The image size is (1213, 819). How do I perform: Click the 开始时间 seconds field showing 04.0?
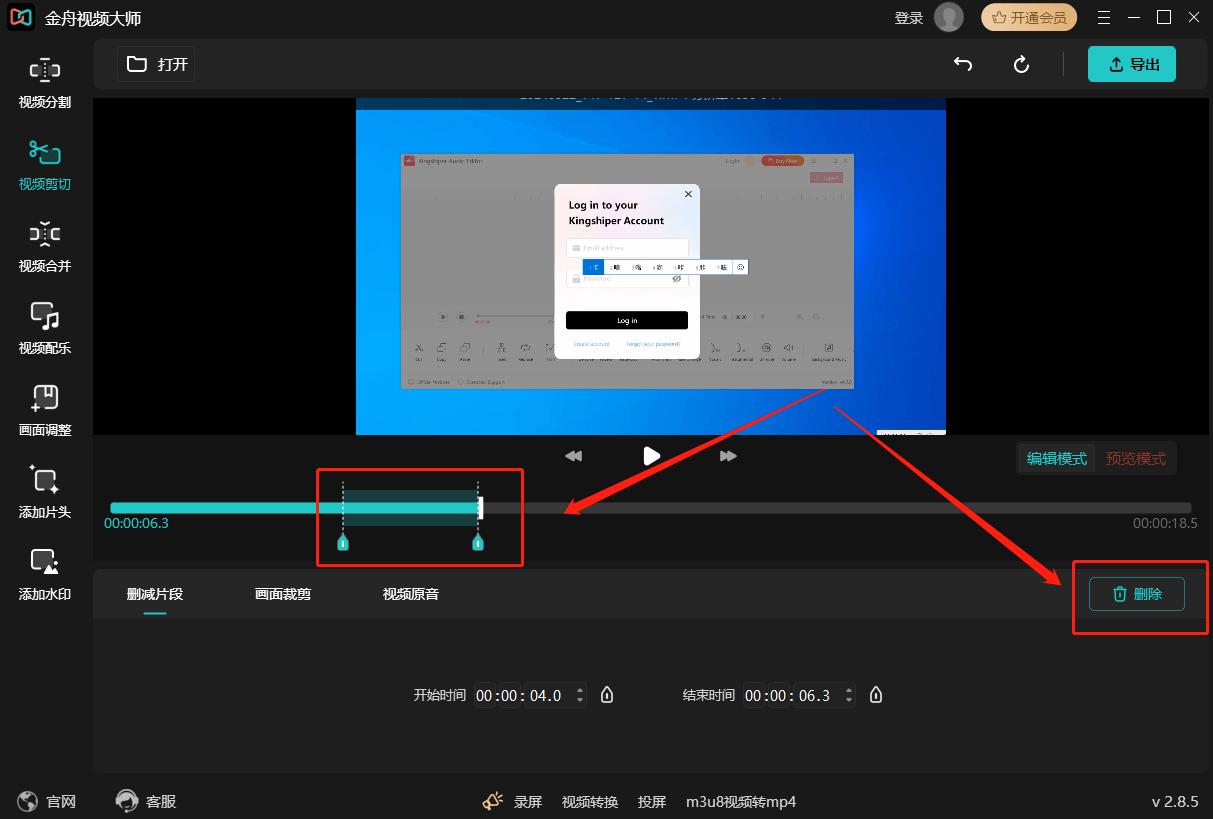(x=545, y=695)
